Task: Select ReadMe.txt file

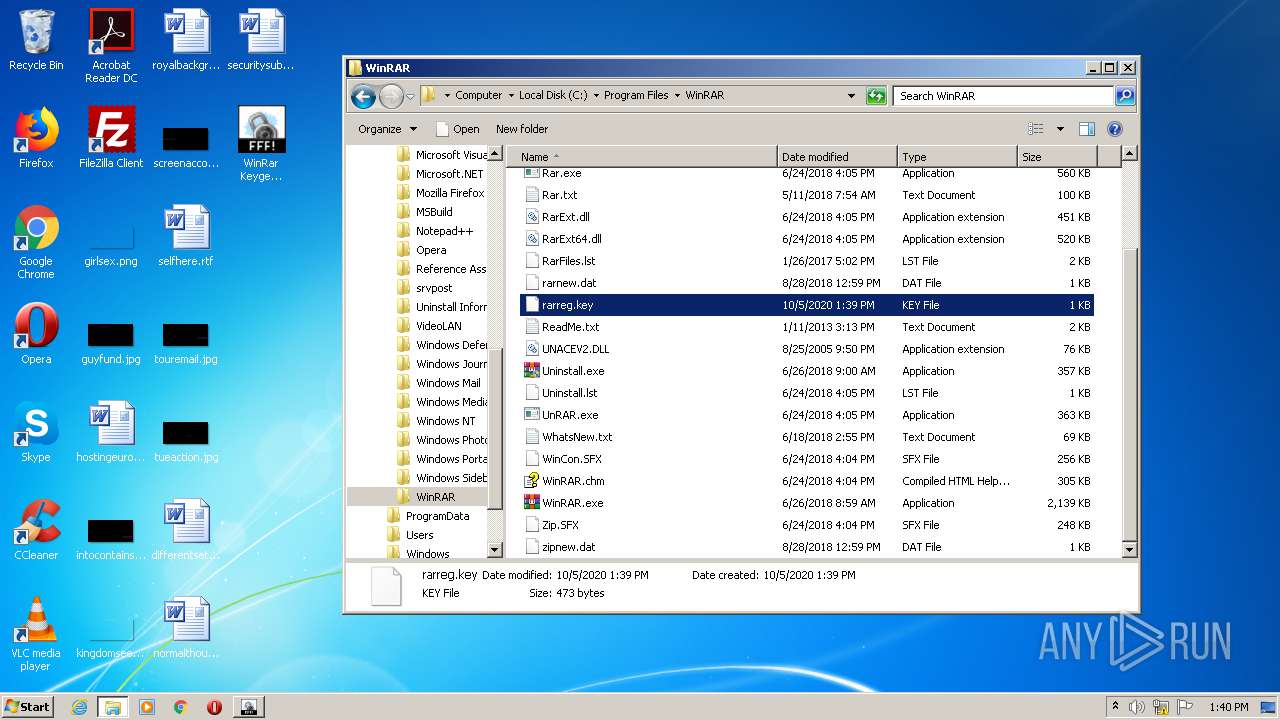Action: (570, 327)
